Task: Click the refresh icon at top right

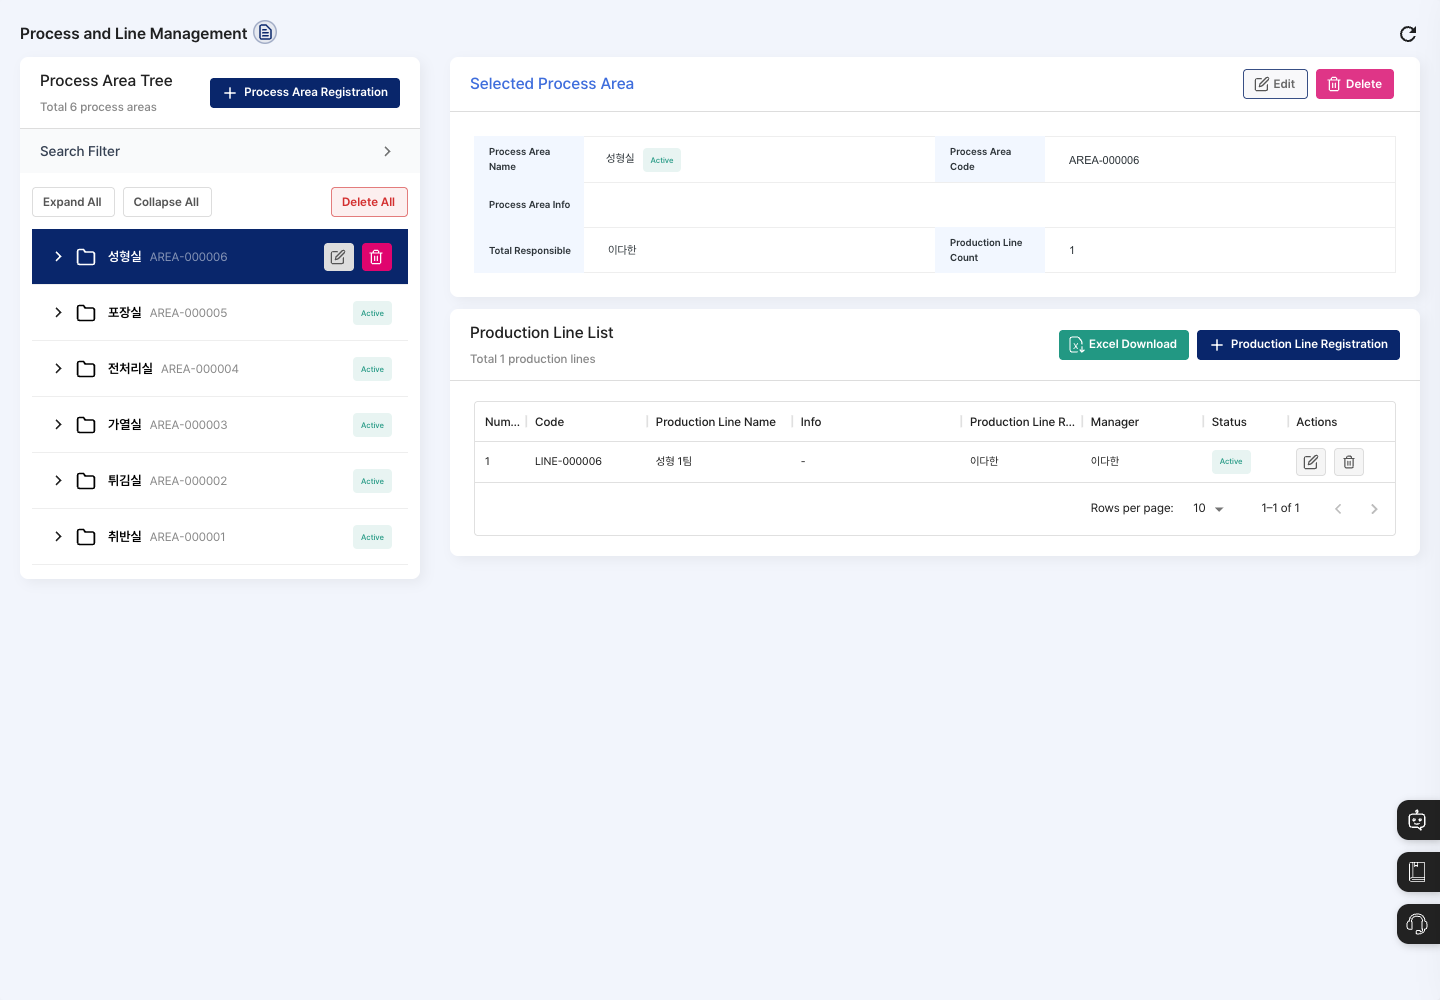Action: point(1408,34)
